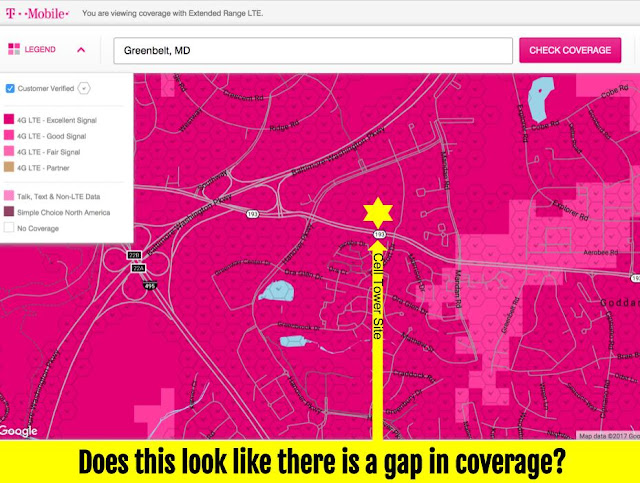Click the 4G LTE Excellent Signal swatch
This screenshot has width=640, height=483.
coord(9,119)
